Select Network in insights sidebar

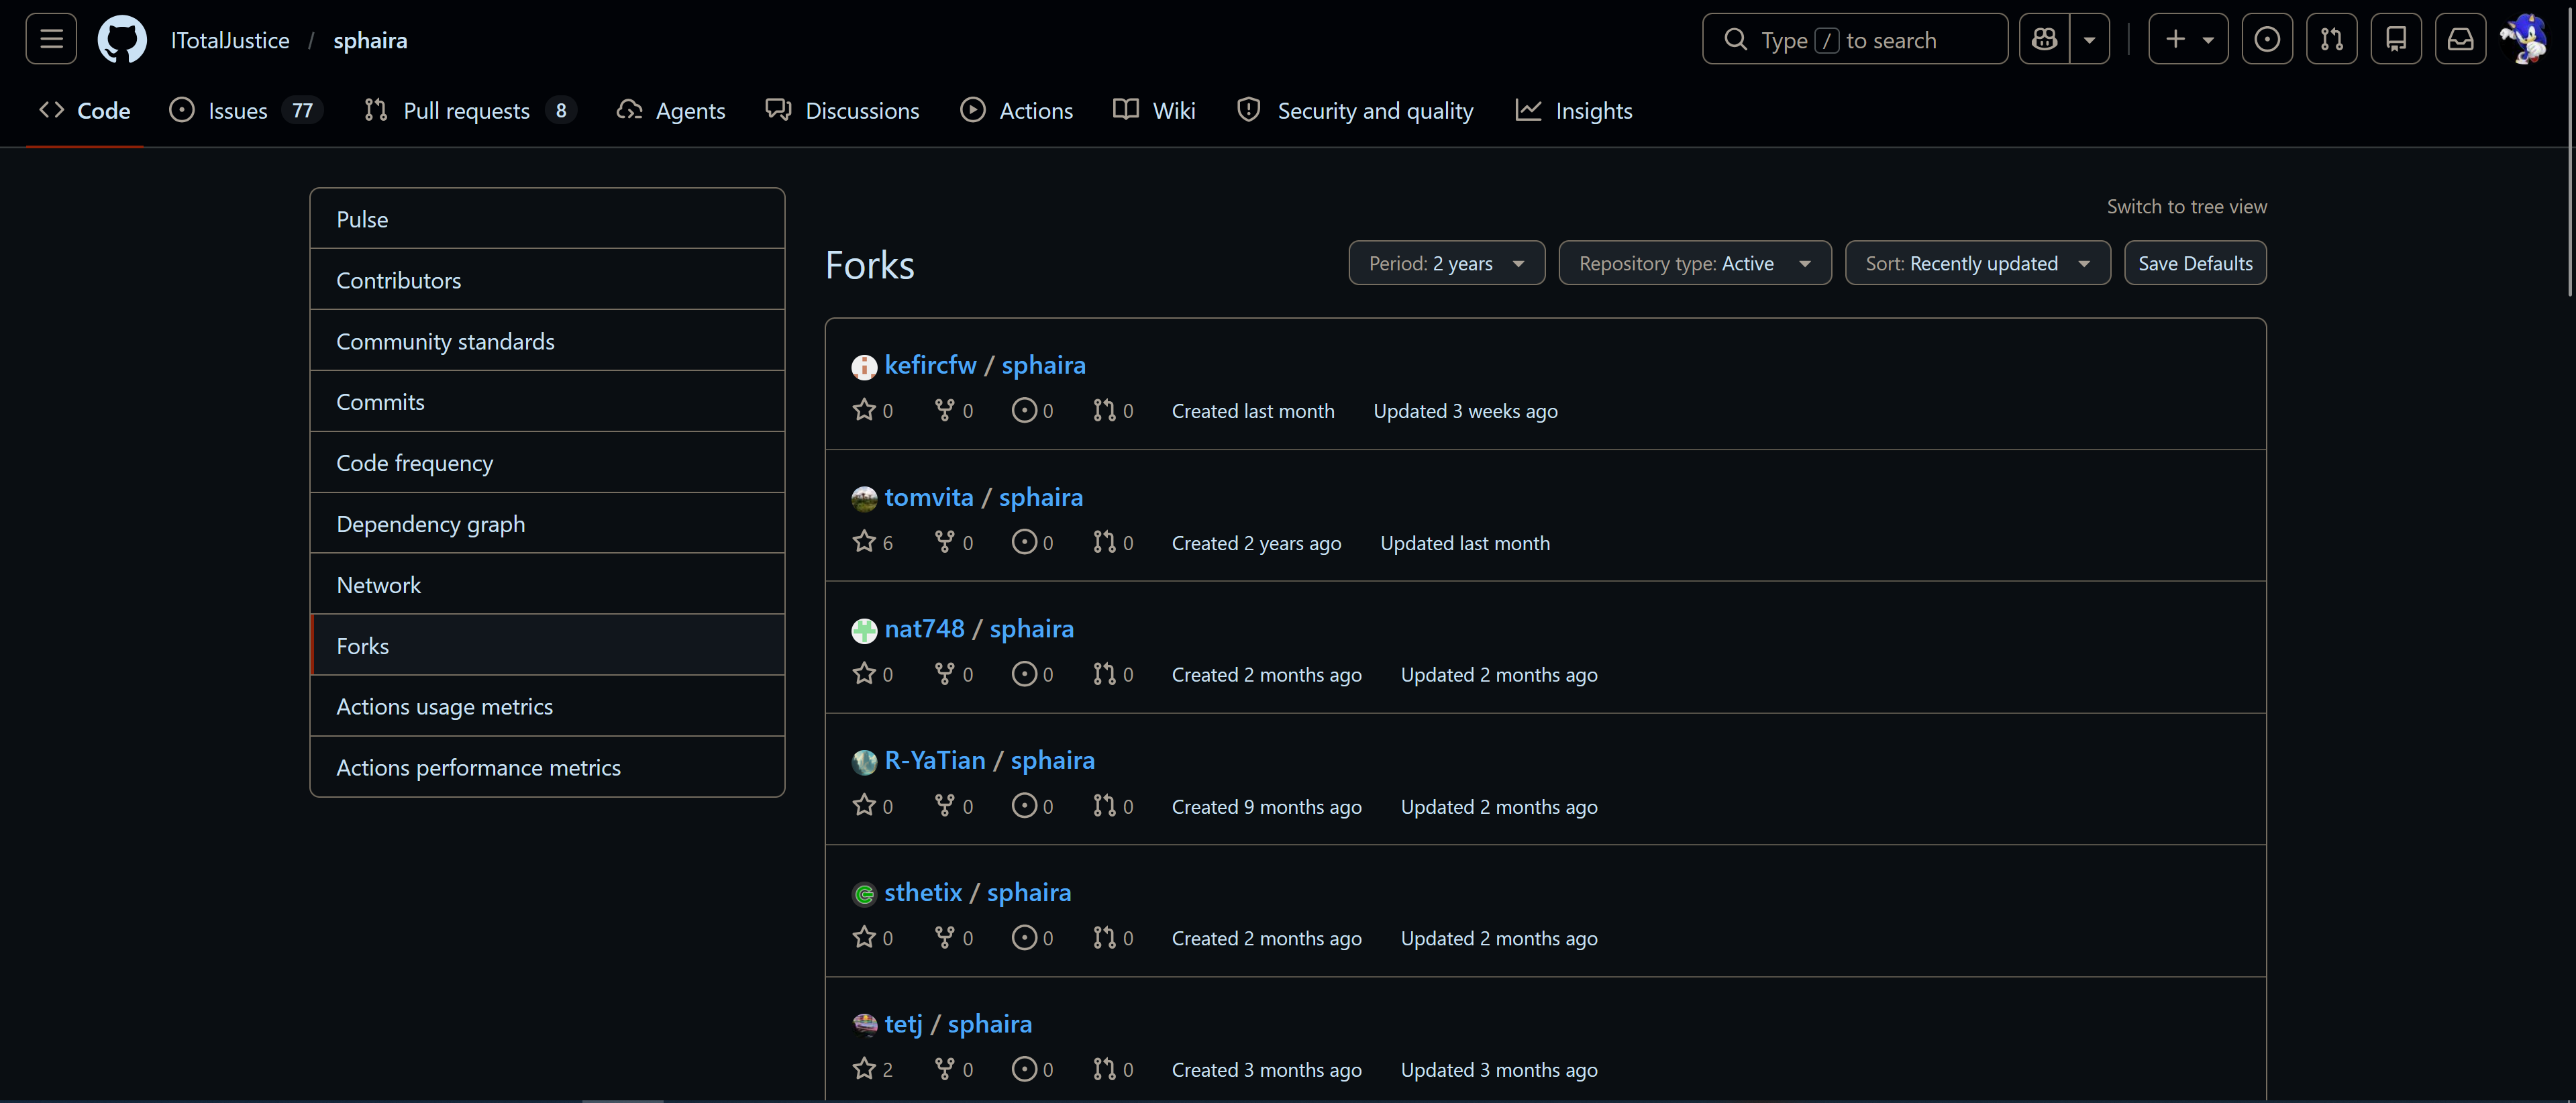point(547,585)
